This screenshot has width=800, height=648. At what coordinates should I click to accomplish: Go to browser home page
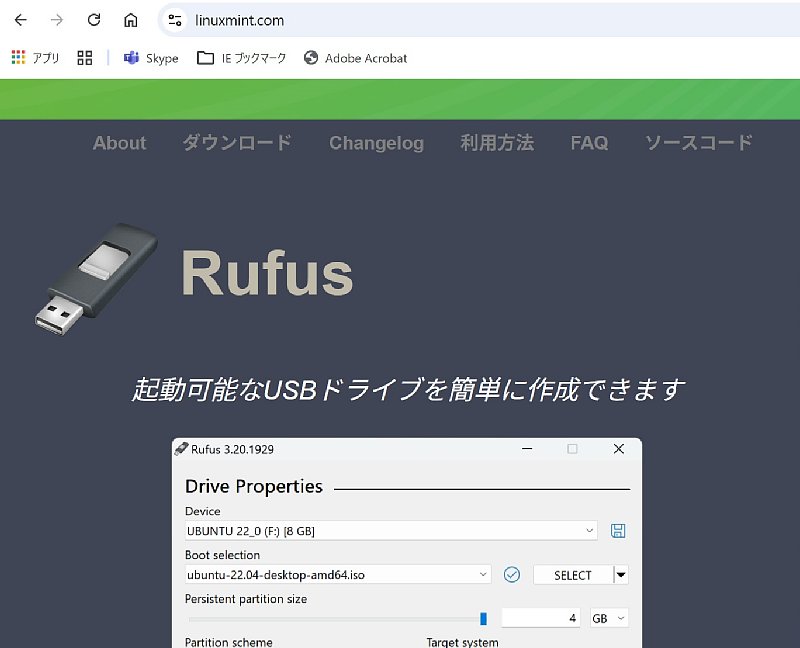[x=131, y=20]
